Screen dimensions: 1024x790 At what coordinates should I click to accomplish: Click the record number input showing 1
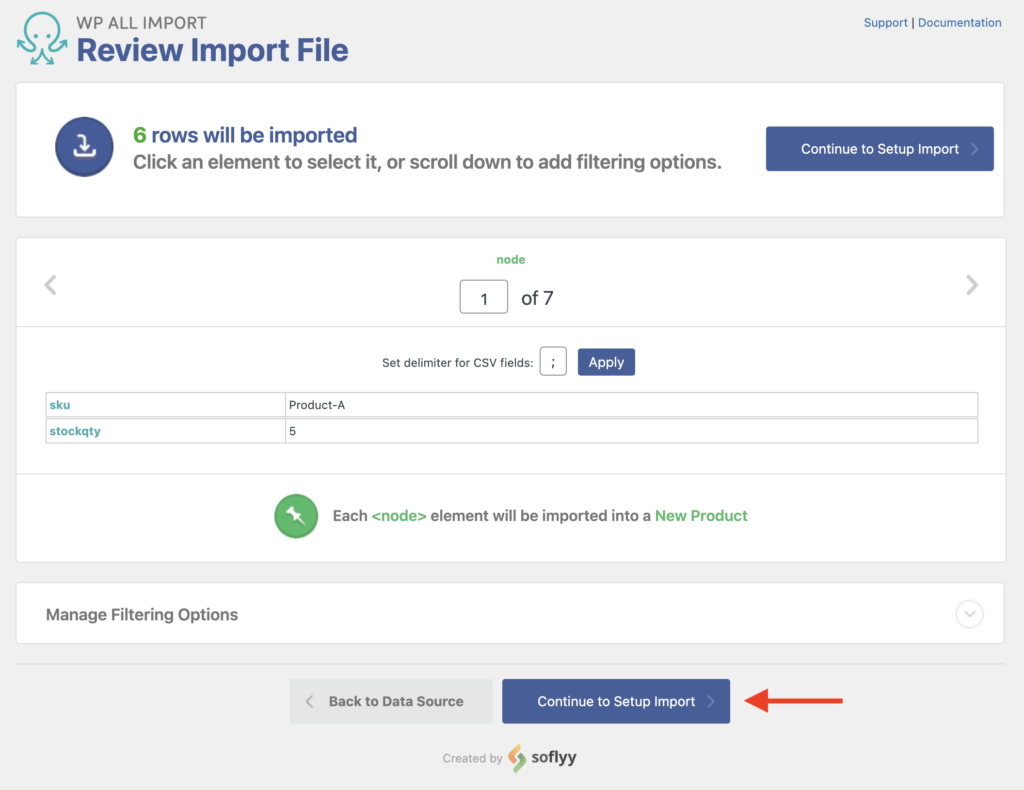click(x=483, y=297)
